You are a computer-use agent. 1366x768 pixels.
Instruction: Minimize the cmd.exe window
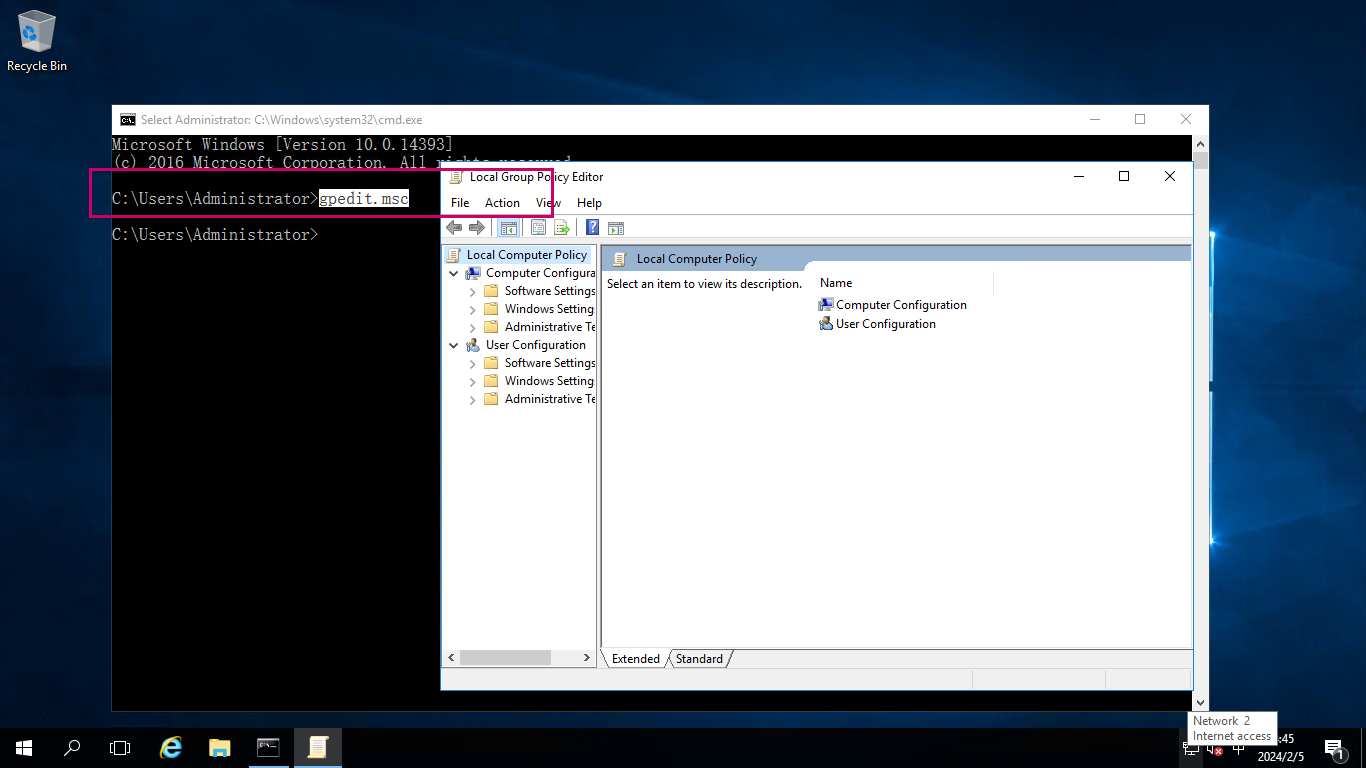pyautogui.click(x=1094, y=119)
